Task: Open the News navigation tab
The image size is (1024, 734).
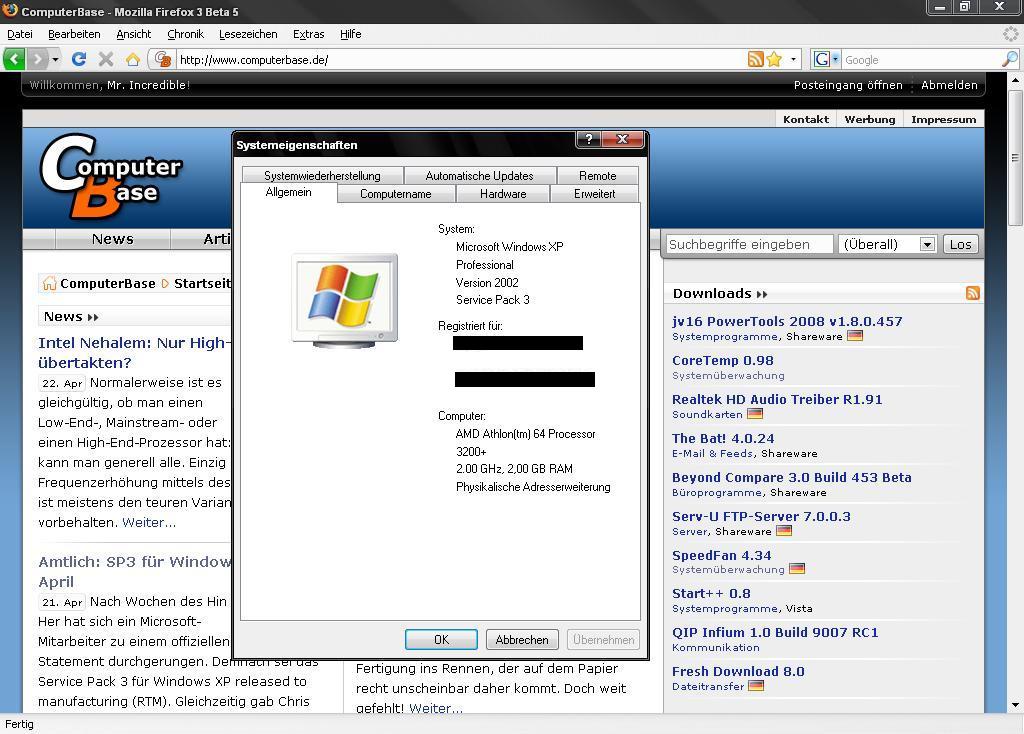Action: pyautogui.click(x=112, y=239)
